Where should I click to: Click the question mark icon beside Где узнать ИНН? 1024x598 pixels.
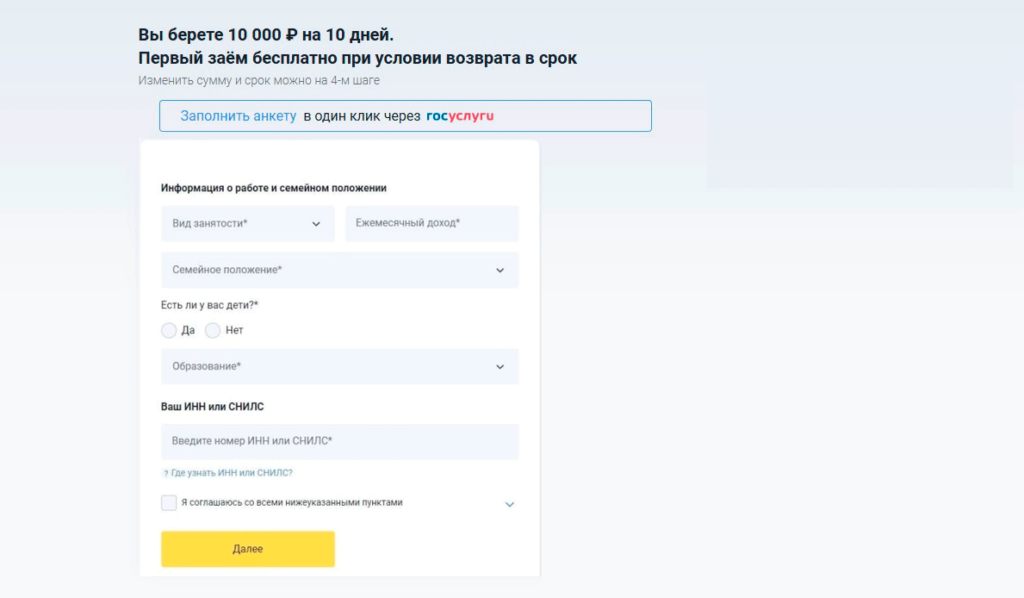pos(166,473)
